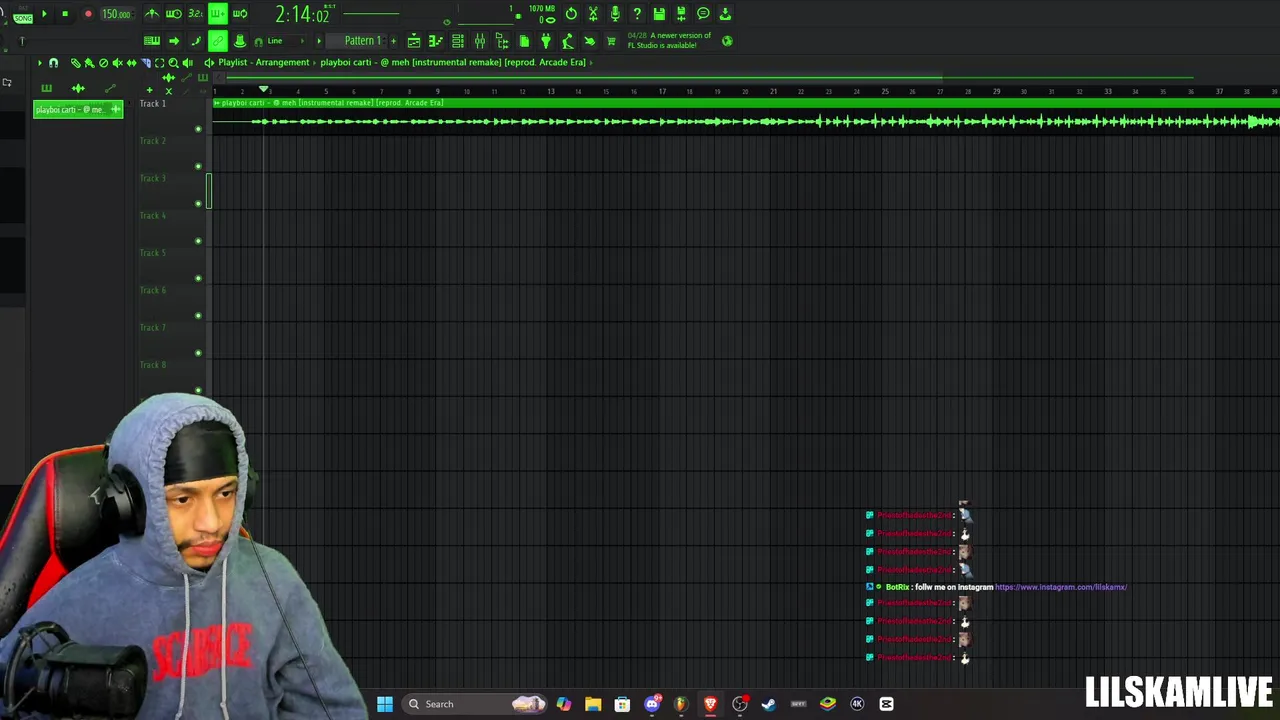Open Windows Start menu on taskbar
This screenshot has height=720, width=1280.
click(x=385, y=704)
